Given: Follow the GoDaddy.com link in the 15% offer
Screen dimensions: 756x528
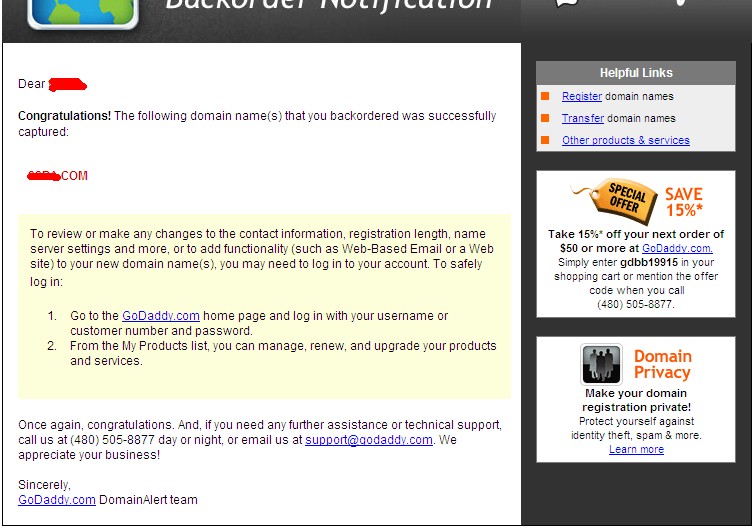Looking at the screenshot, I should pyautogui.click(x=677, y=248).
